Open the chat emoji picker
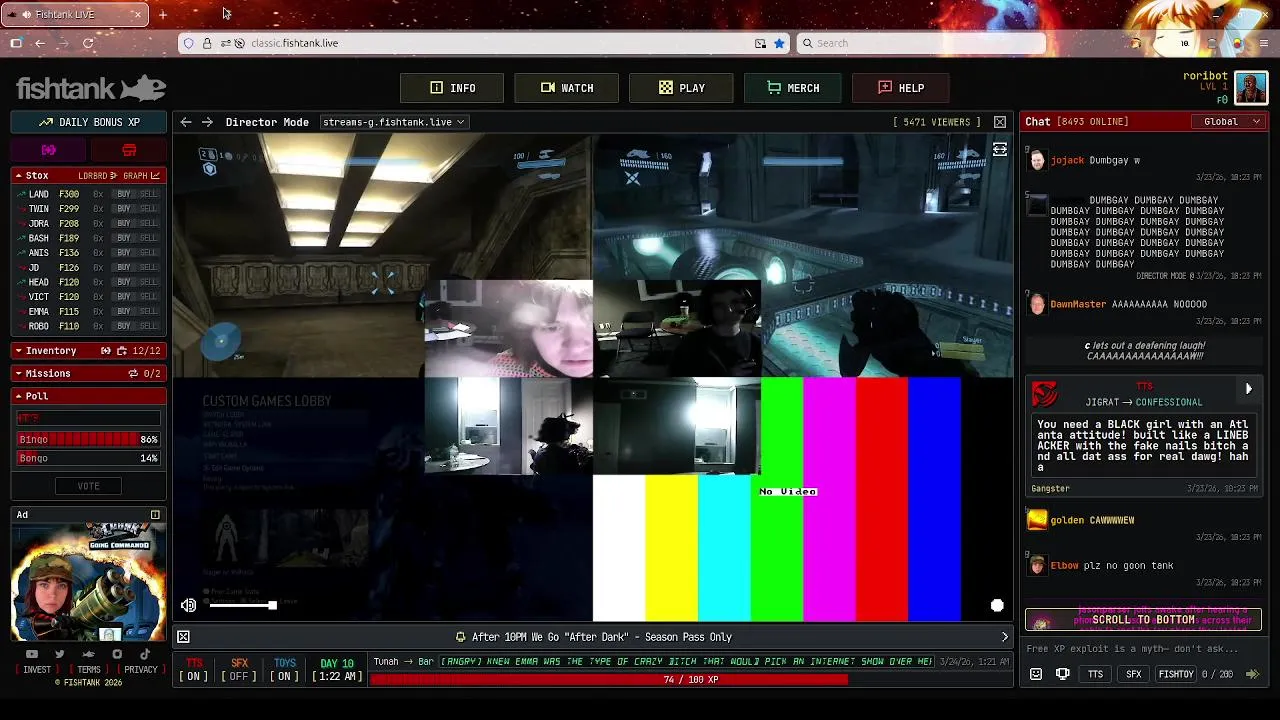This screenshot has height=720, width=1280. point(1036,675)
